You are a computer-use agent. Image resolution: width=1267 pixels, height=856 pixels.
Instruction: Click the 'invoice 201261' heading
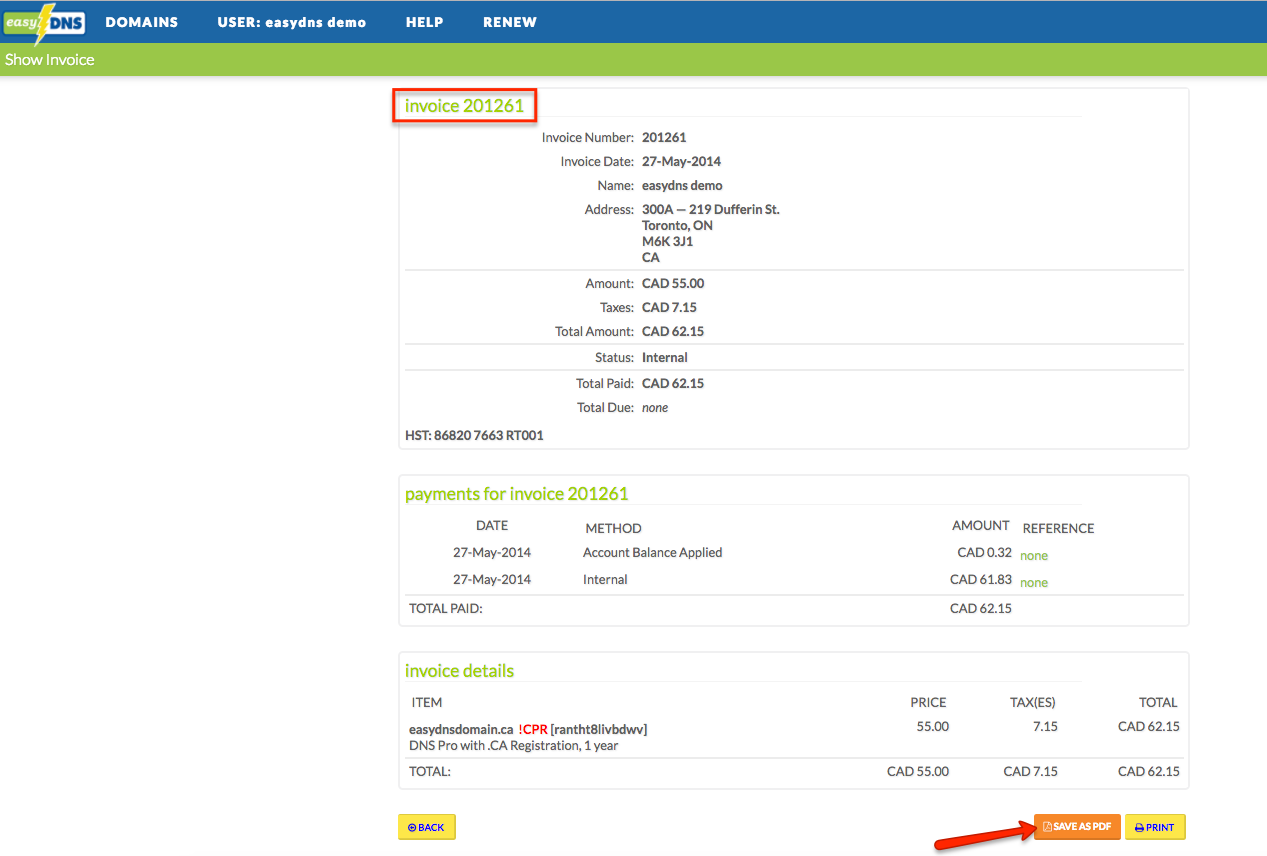(x=464, y=105)
